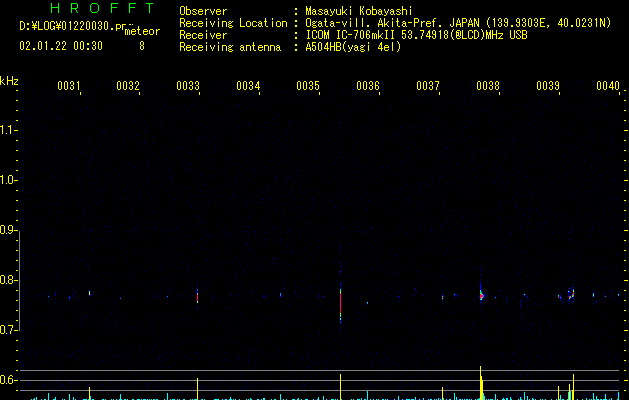The height and width of the screenshot is (400, 629).
Task: Click time marker 0035
Action: [x=308, y=85]
